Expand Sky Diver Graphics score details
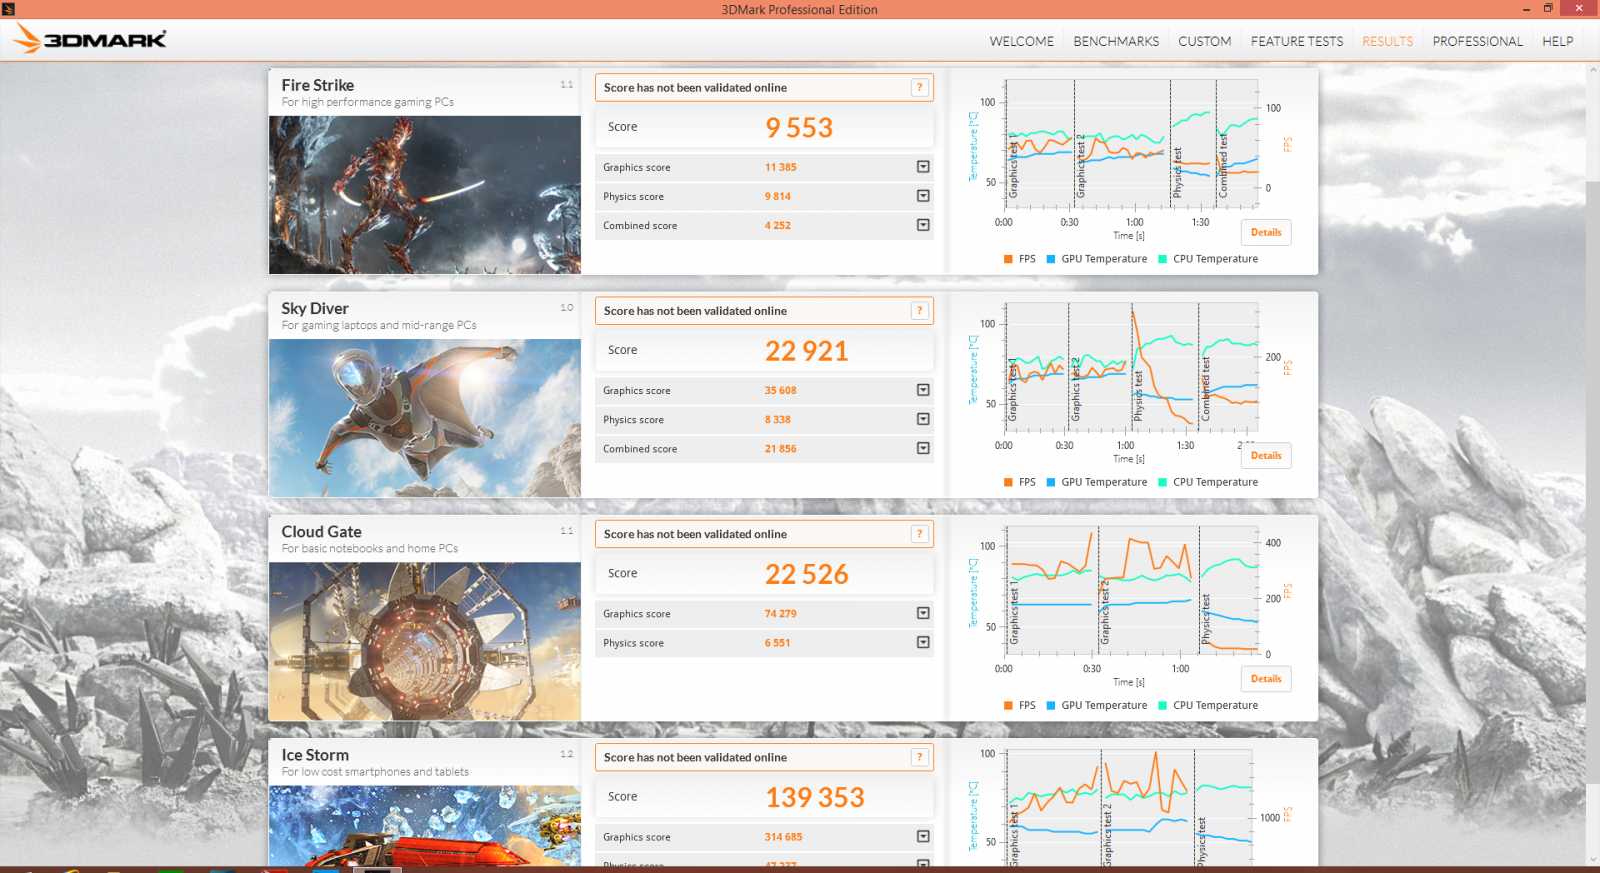 pyautogui.click(x=923, y=390)
